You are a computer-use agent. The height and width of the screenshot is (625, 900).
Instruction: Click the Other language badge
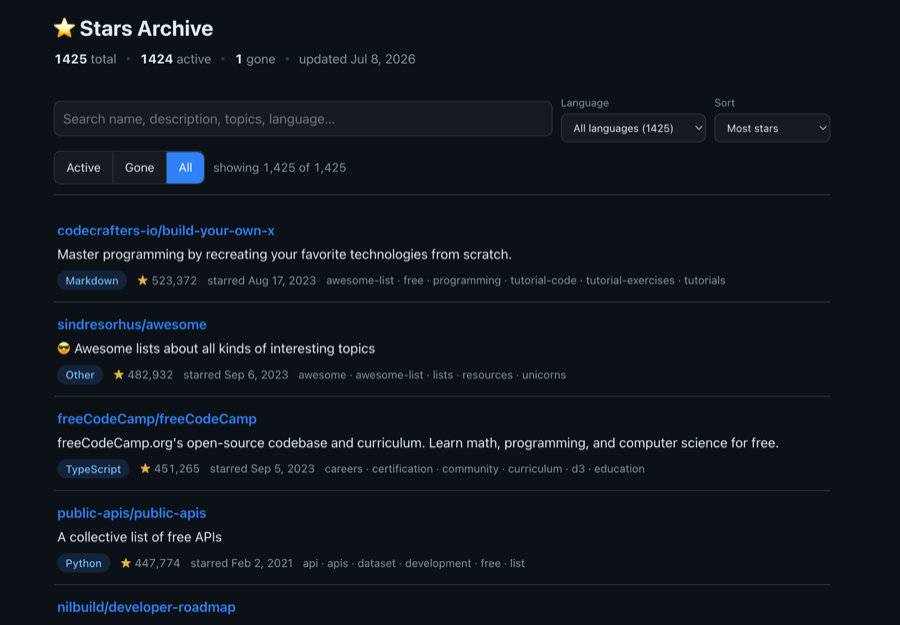click(x=80, y=374)
